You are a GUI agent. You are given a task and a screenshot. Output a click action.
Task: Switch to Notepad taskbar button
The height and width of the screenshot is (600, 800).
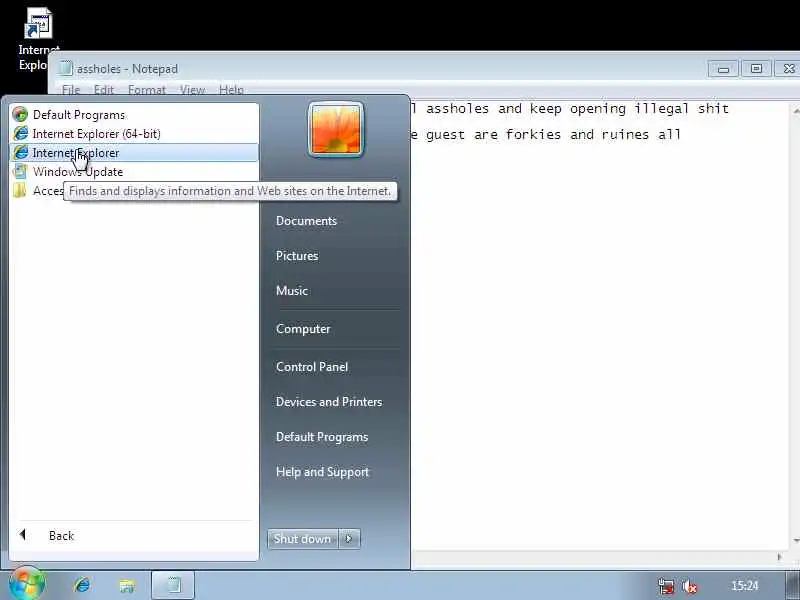(x=173, y=585)
